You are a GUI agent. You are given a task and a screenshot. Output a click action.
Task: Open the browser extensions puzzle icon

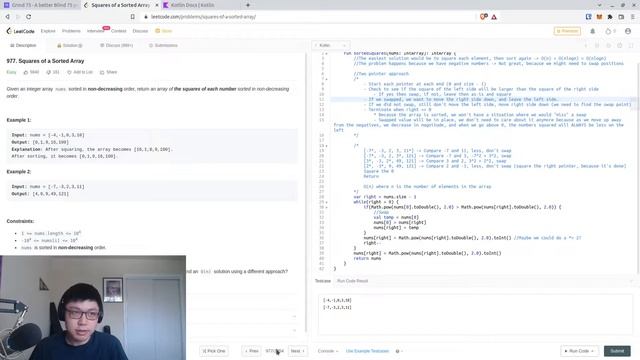[610, 17]
